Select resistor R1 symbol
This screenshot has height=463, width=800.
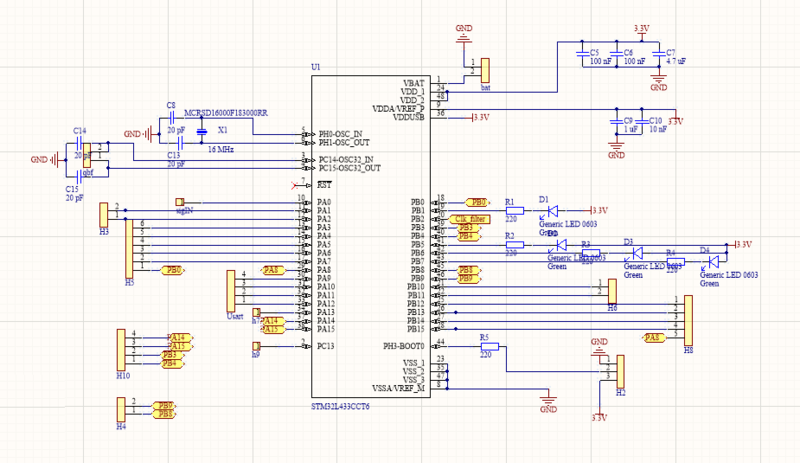coord(514,211)
